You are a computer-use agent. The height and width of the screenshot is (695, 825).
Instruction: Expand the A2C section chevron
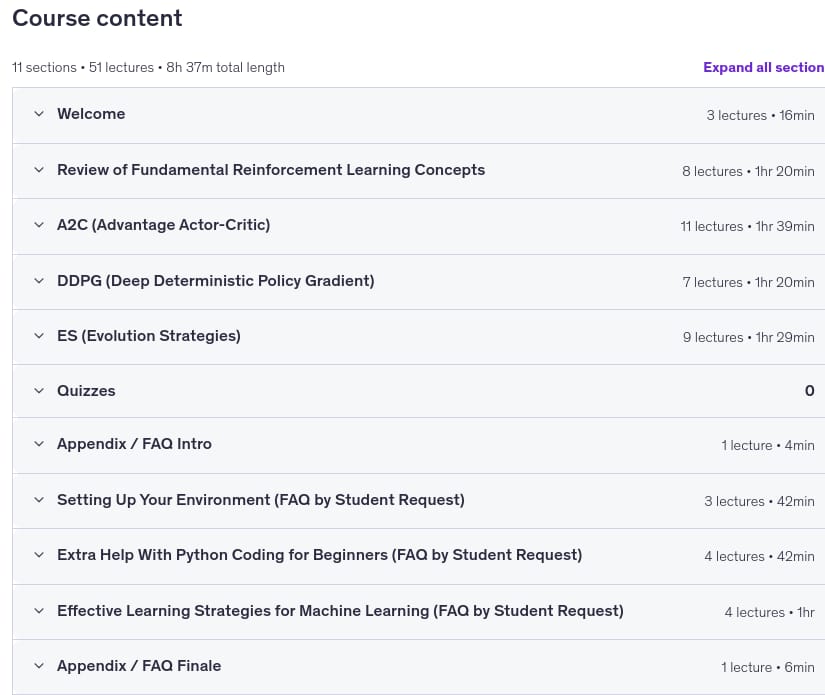pyautogui.click(x=39, y=225)
